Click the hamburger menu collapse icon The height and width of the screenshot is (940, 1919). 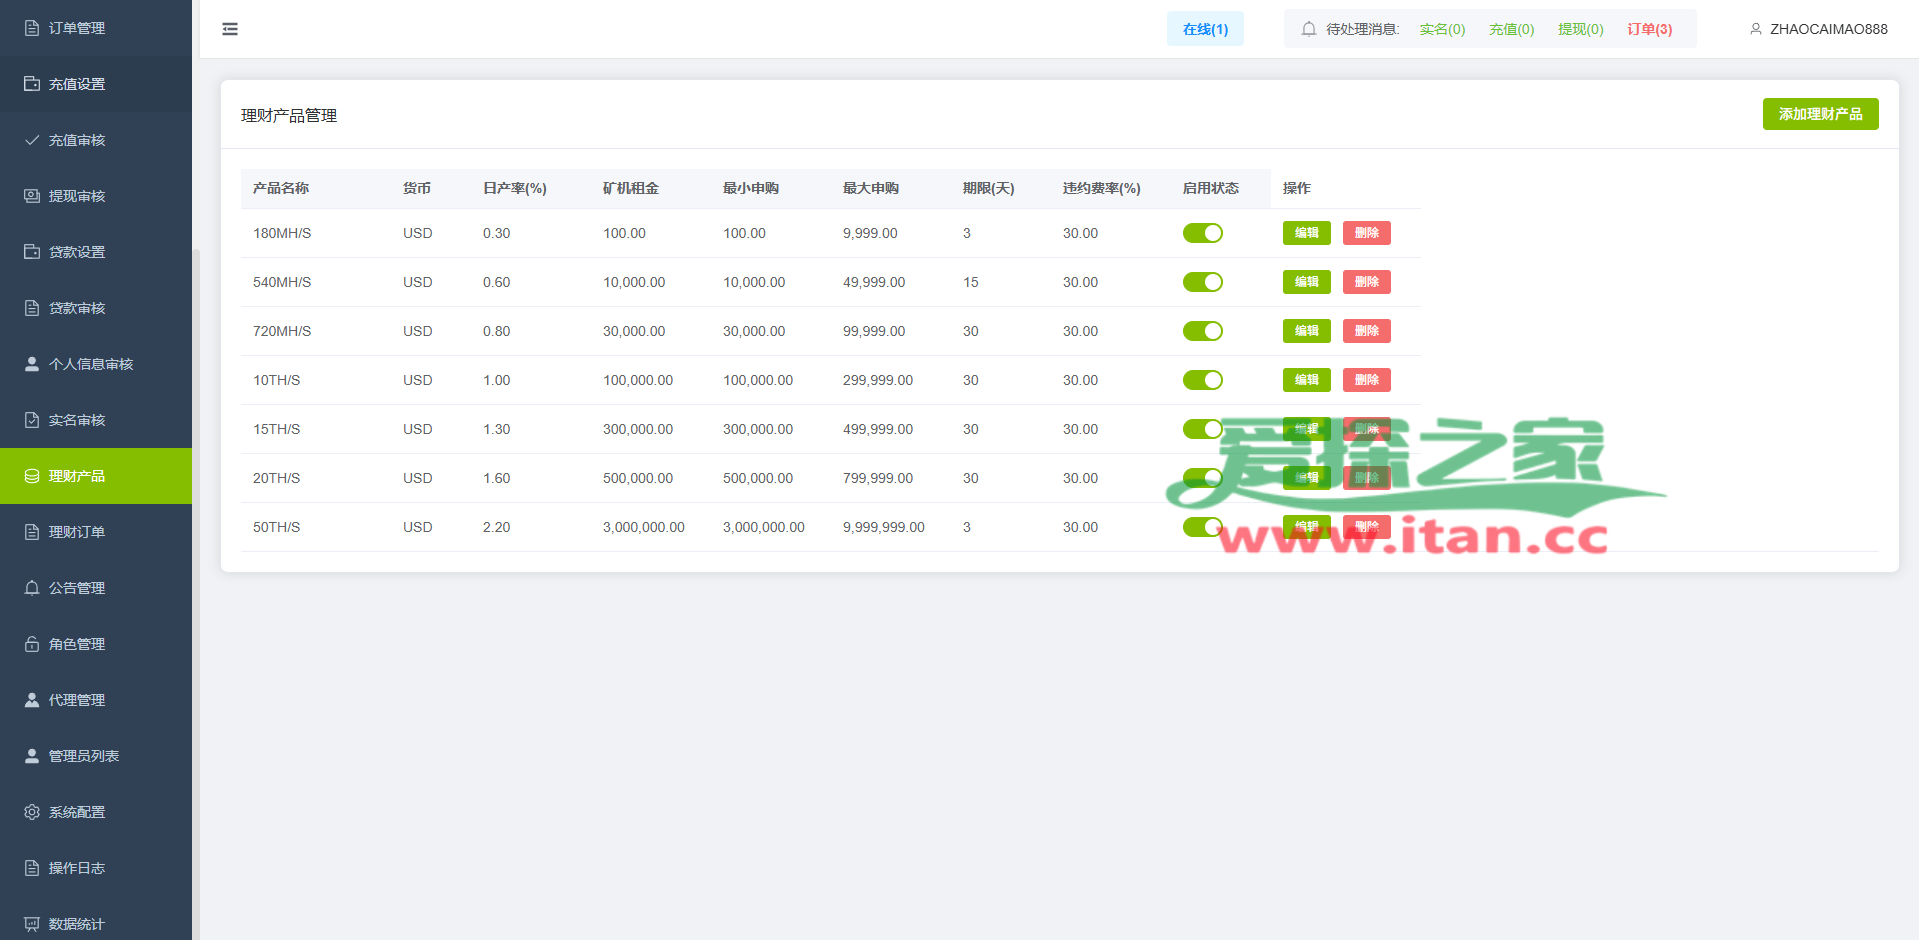[x=230, y=29]
